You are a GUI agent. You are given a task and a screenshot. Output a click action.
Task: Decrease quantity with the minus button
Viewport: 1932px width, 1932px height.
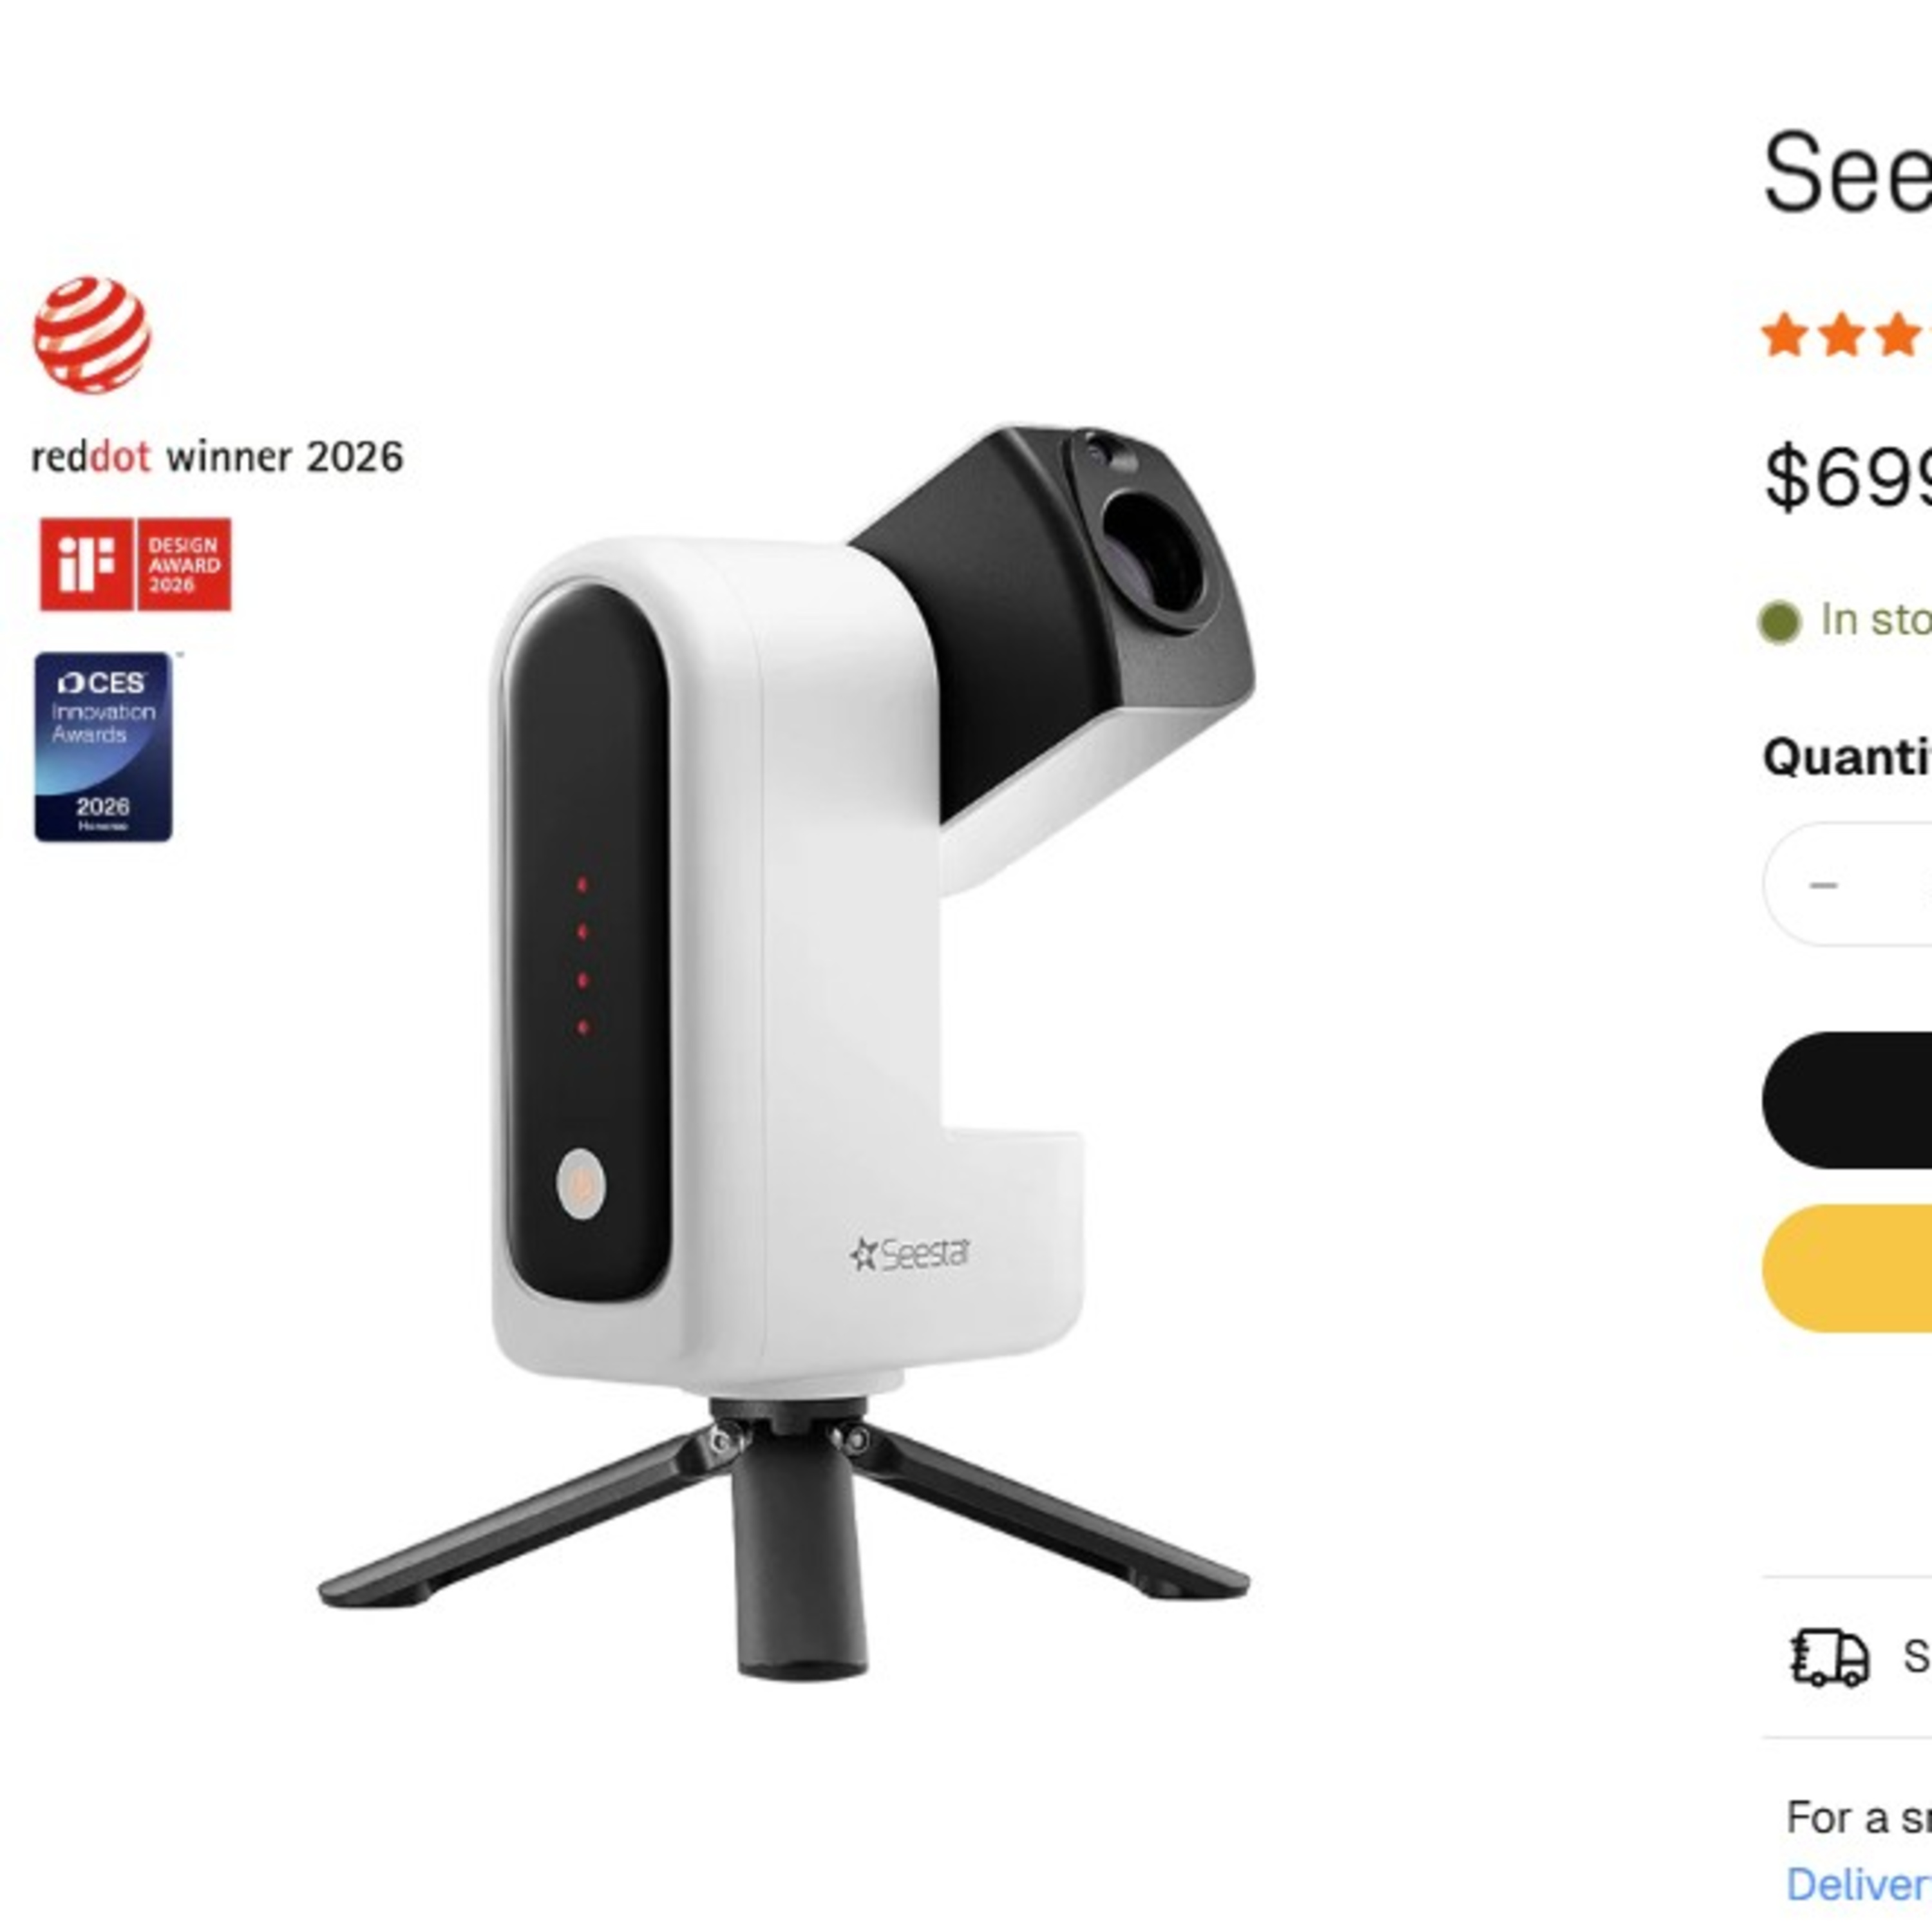click(x=1824, y=885)
